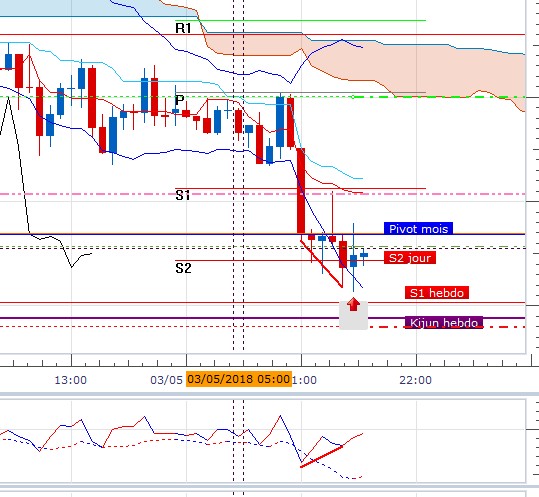Select the S2 pivot level label
Screen dimensions: 539x497
[183, 268]
